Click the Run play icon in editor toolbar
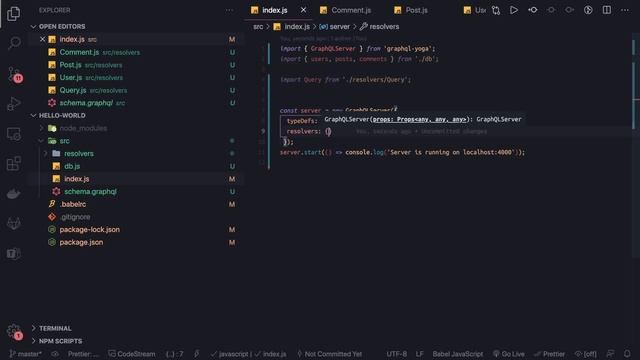Screen dimensions: 640x360 [x=514, y=10]
